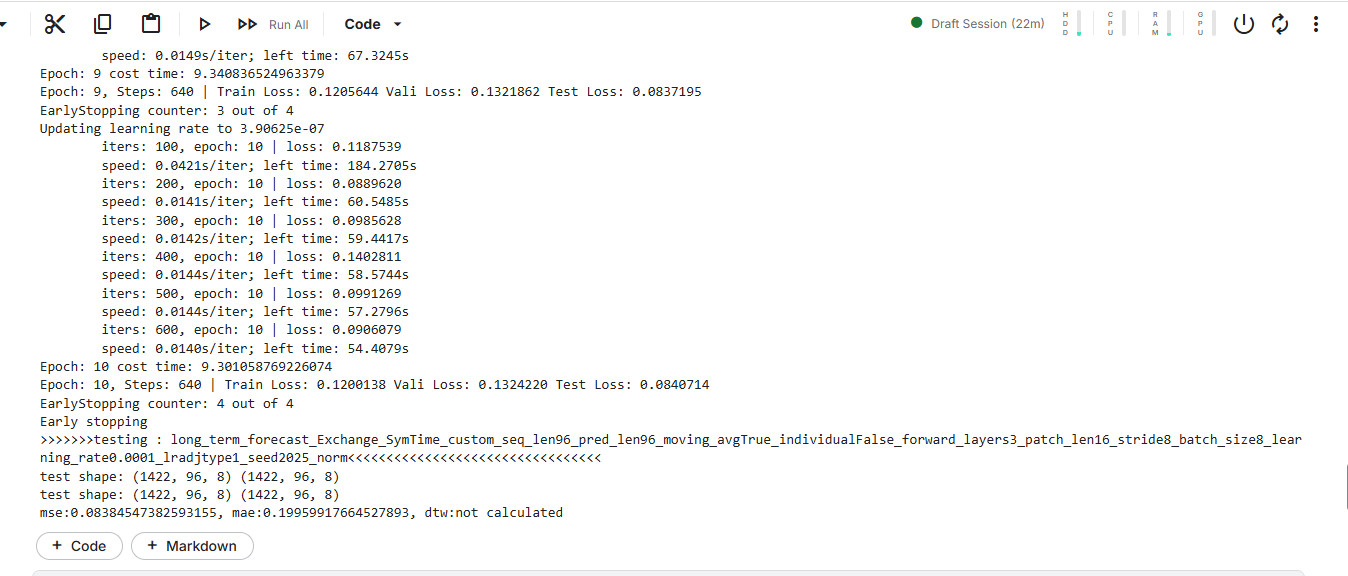Click the new empty cell below buttons
This screenshot has width=1348, height=576.
click(x=668, y=572)
